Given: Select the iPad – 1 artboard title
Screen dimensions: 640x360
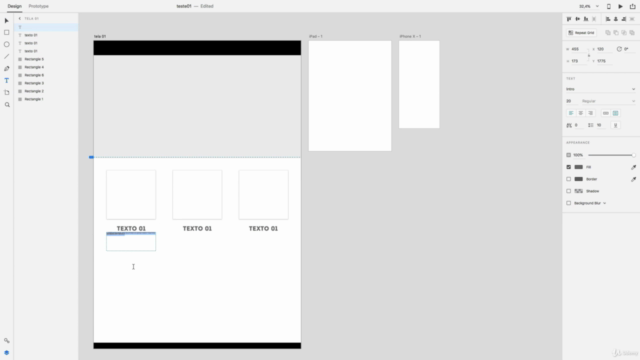Looking at the screenshot, I should click(316, 36).
